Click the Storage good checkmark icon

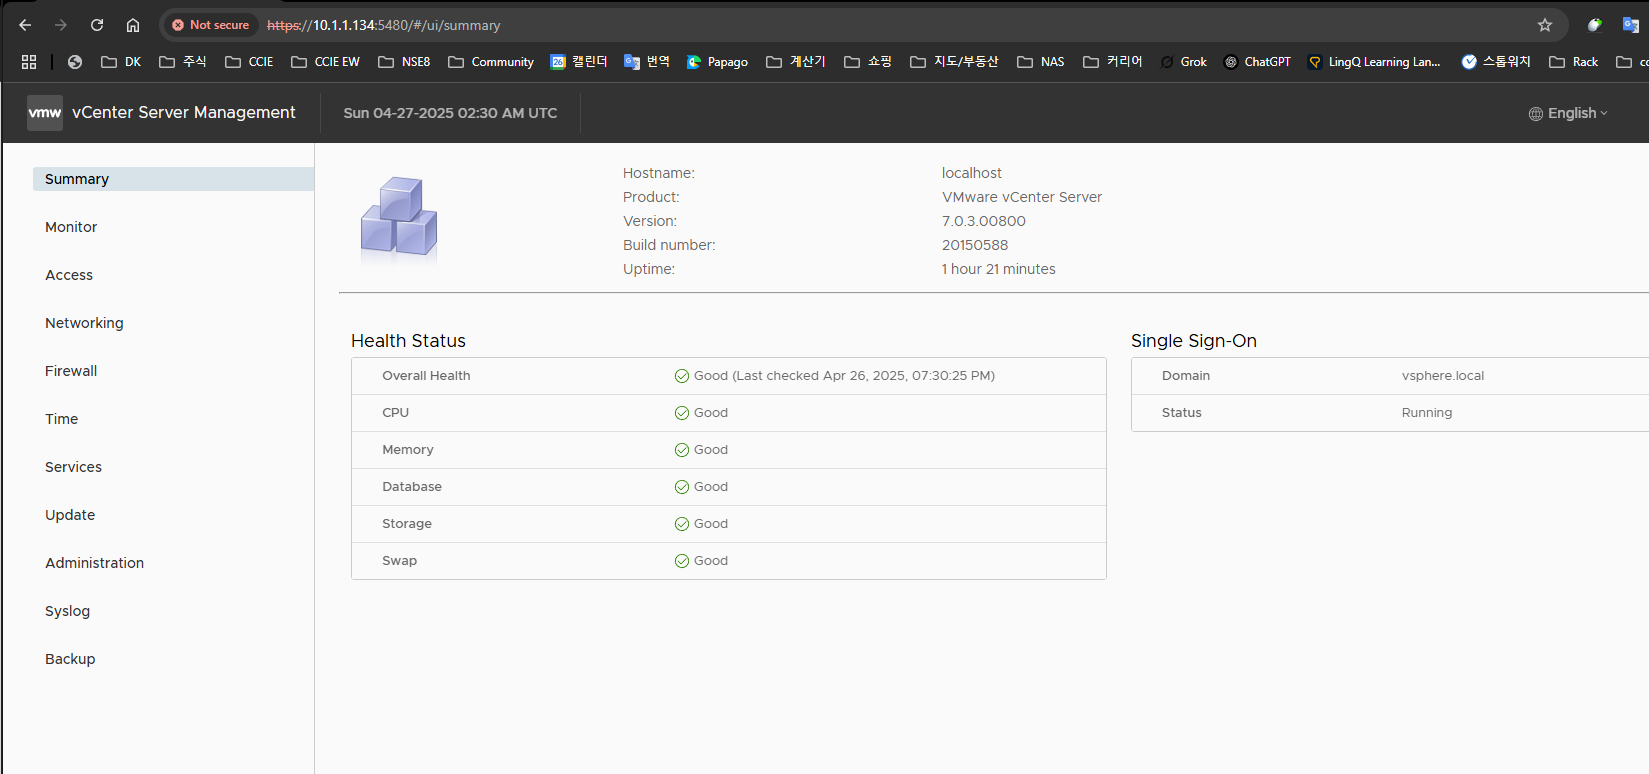(682, 524)
